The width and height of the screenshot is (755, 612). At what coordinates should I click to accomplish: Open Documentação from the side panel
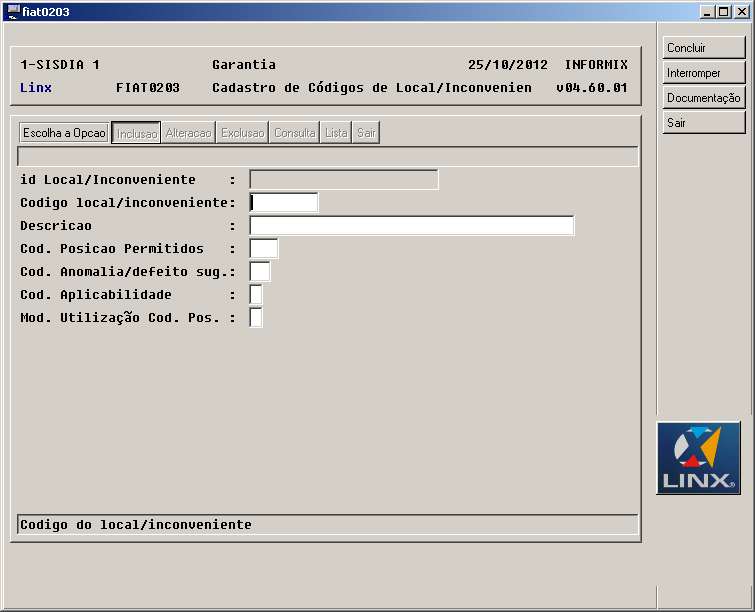(x=703, y=98)
